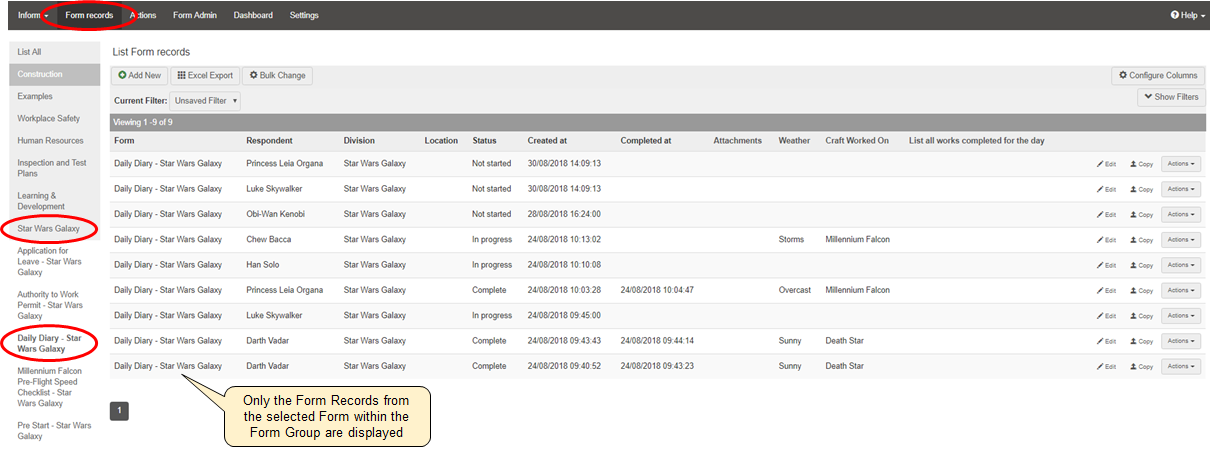This screenshot has width=1210, height=453.
Task: Sort by the Created at column header
Action: coord(547,141)
